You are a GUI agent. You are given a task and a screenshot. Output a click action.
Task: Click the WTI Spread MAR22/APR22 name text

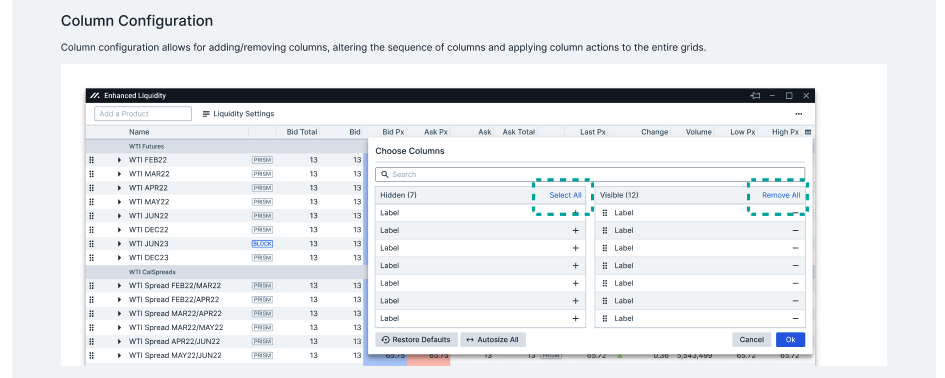[x=175, y=313]
